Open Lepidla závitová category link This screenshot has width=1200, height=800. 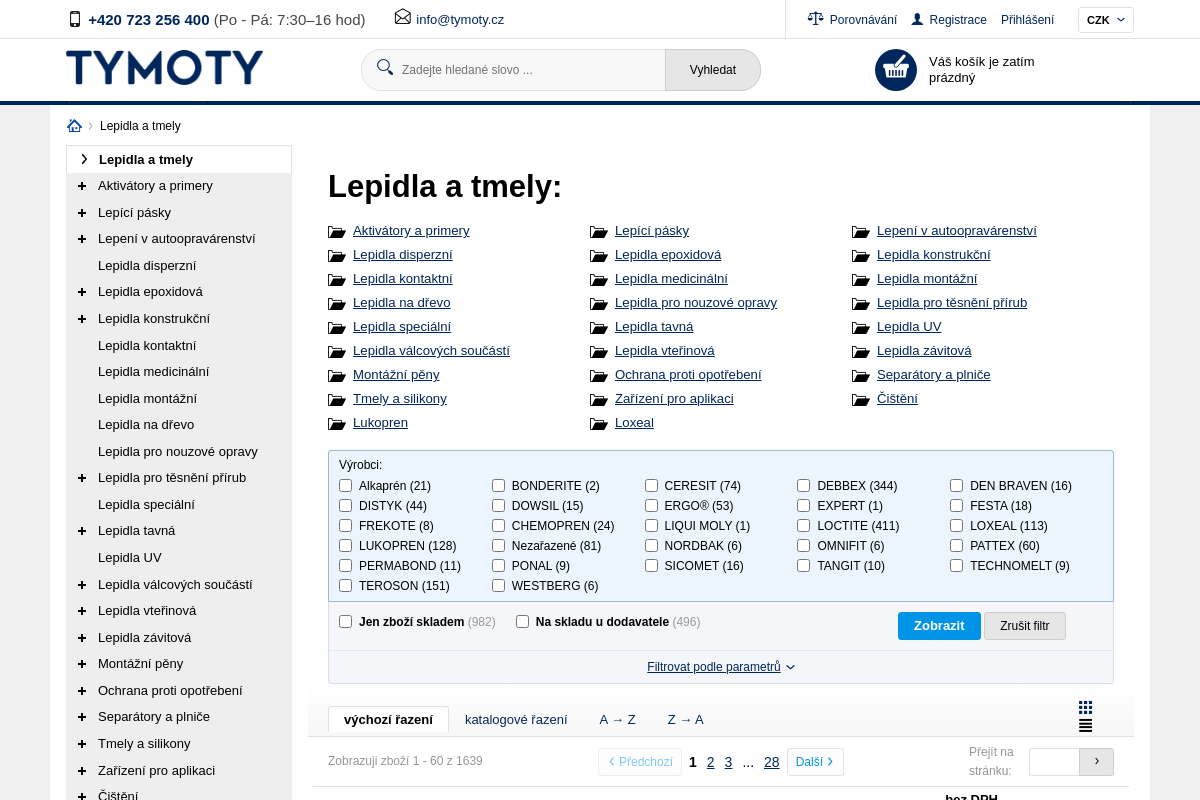tap(924, 350)
